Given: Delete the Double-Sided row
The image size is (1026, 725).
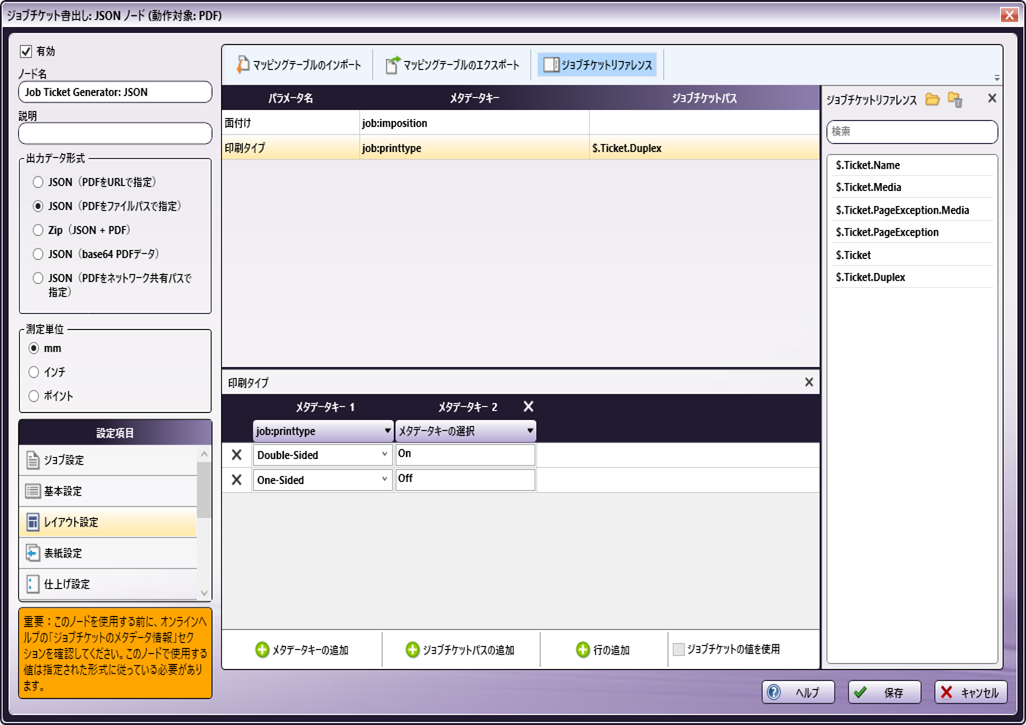Looking at the screenshot, I should coord(237,455).
